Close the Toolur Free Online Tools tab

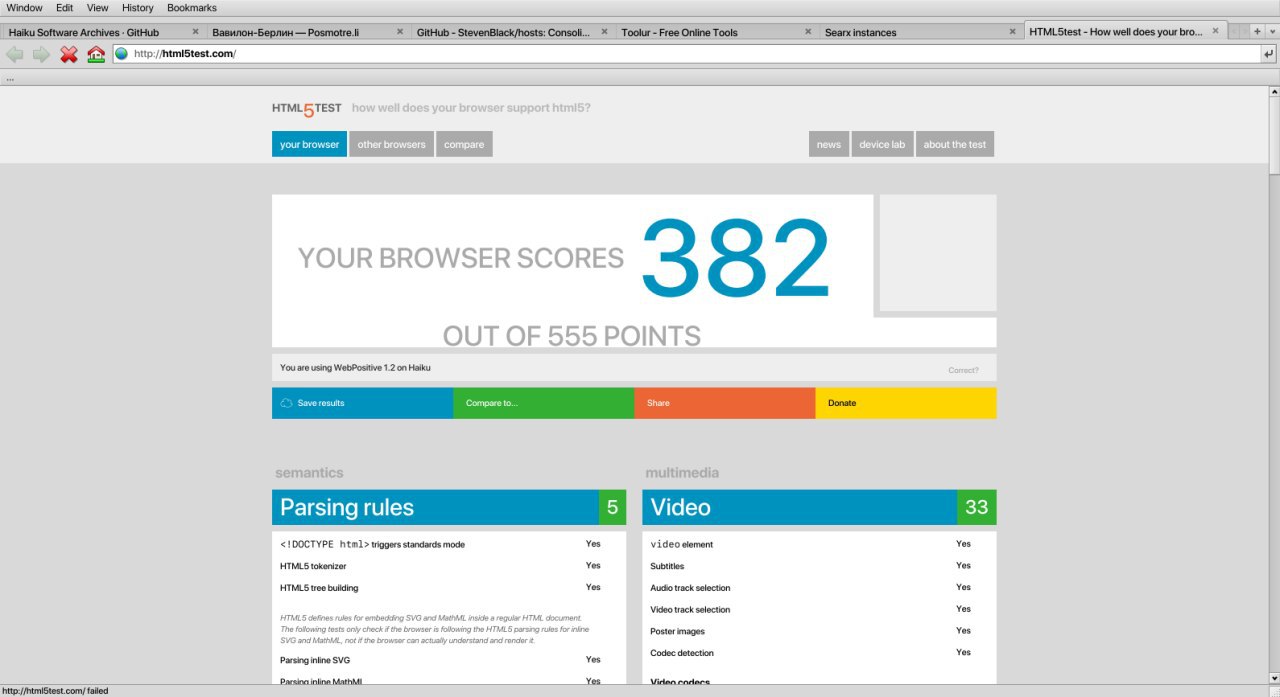[x=808, y=32]
